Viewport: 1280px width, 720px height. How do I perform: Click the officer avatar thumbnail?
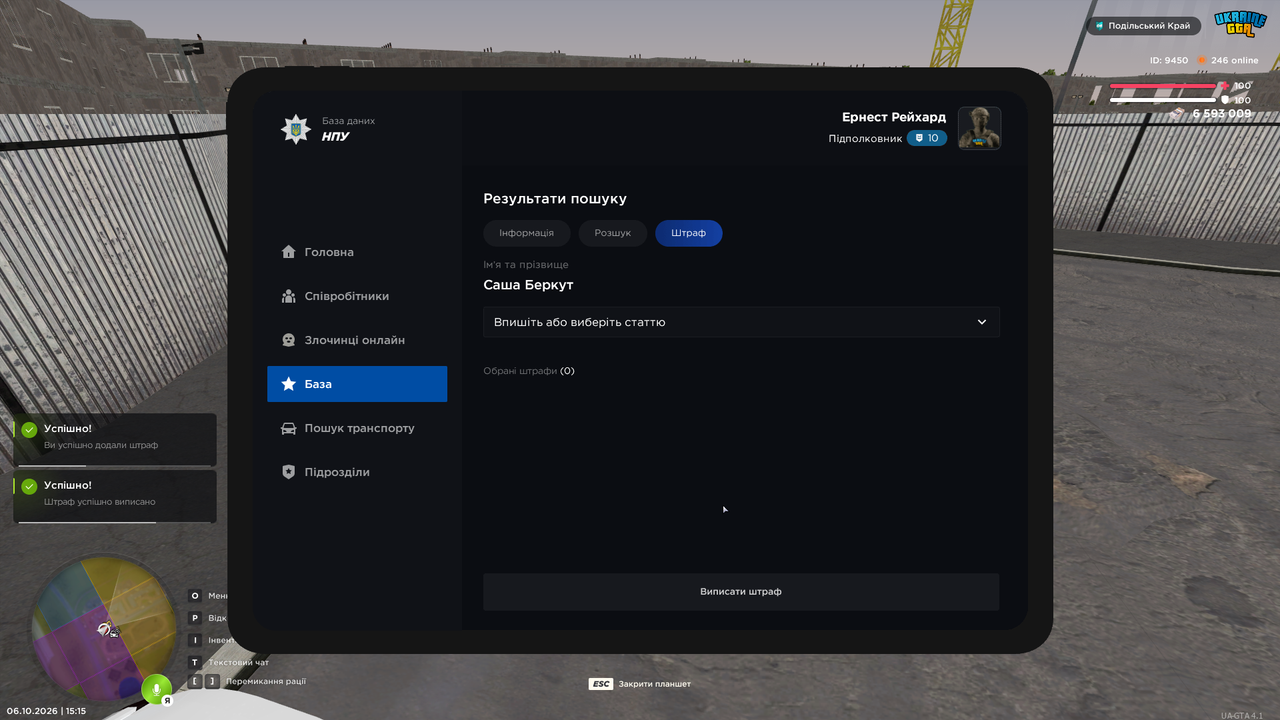(979, 128)
